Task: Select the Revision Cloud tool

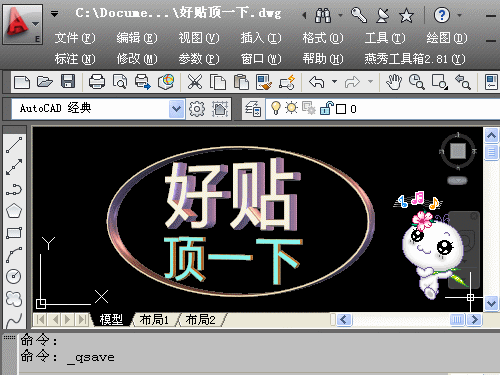Action: tap(14, 299)
